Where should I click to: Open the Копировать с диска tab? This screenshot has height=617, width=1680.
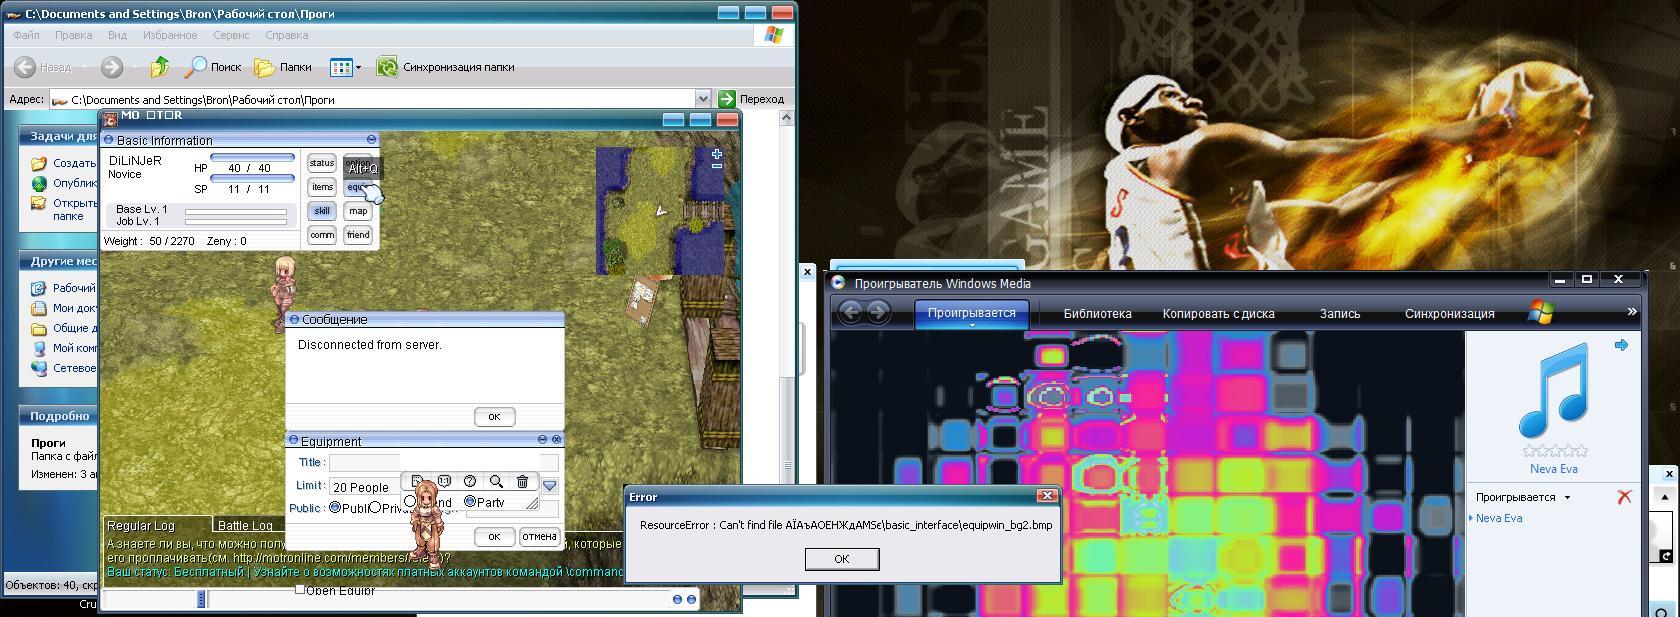pos(1218,313)
